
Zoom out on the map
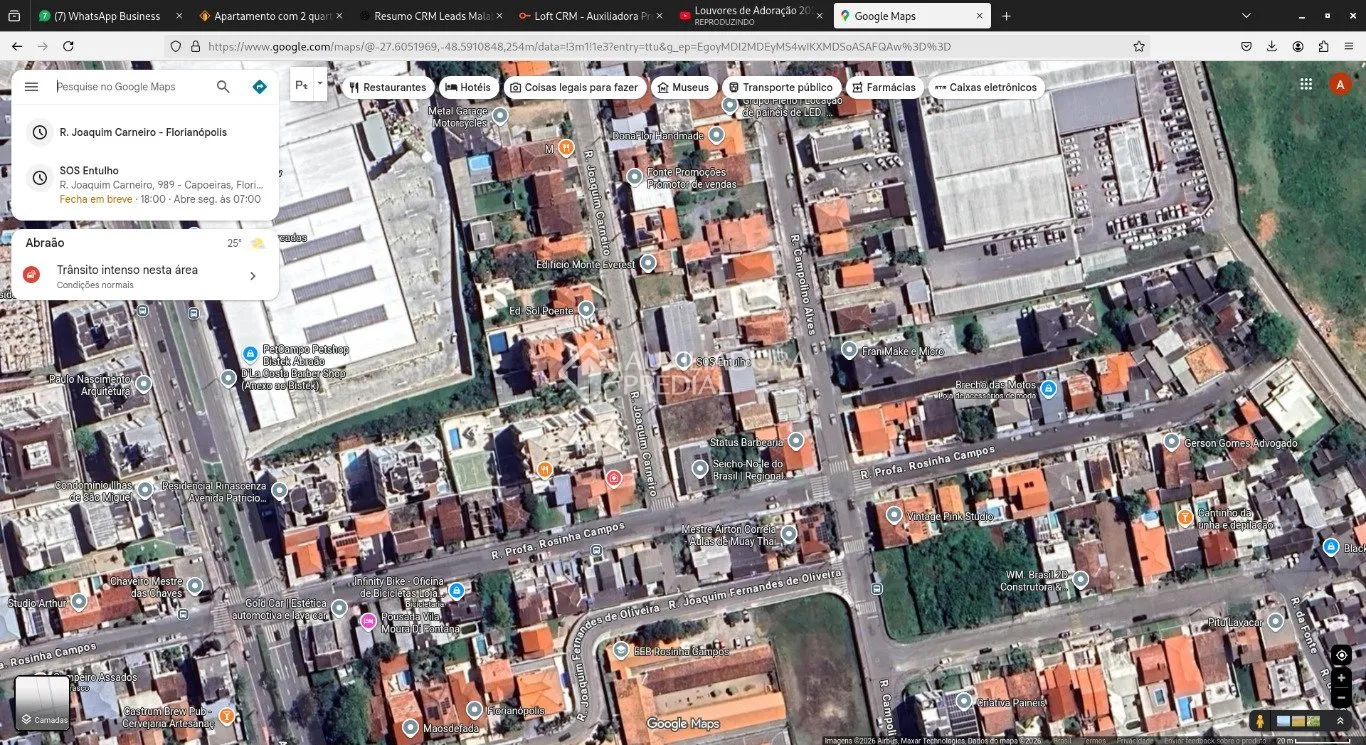(x=1341, y=698)
